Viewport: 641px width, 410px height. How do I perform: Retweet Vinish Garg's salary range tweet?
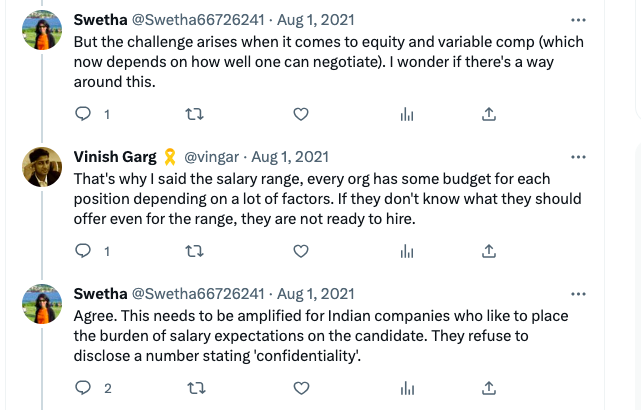(195, 251)
